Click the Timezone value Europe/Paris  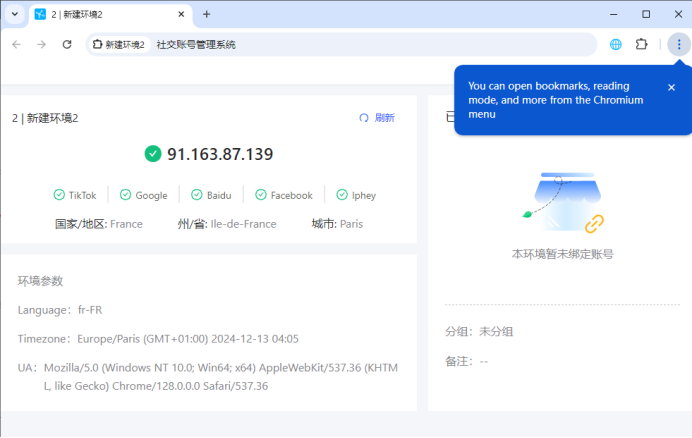(x=188, y=339)
